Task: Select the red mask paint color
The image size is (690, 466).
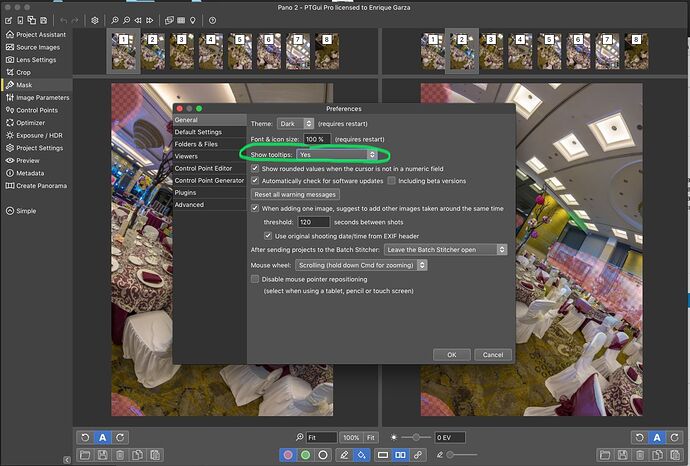Action: (289, 455)
